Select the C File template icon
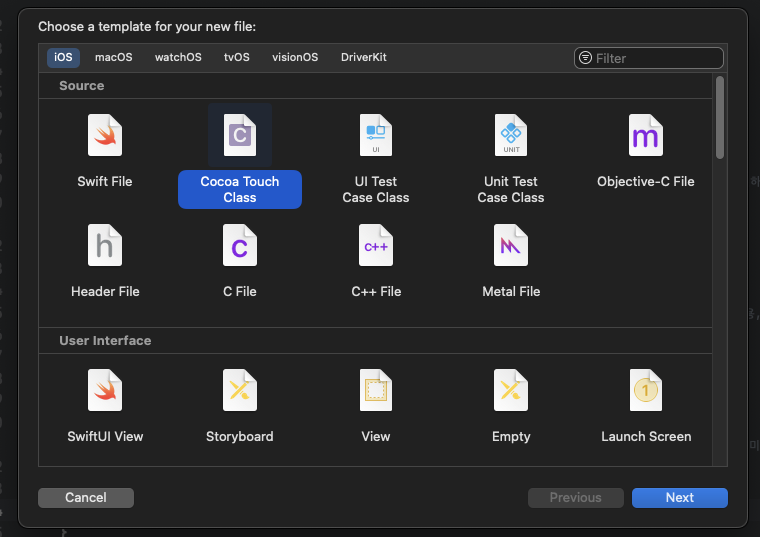 click(240, 245)
